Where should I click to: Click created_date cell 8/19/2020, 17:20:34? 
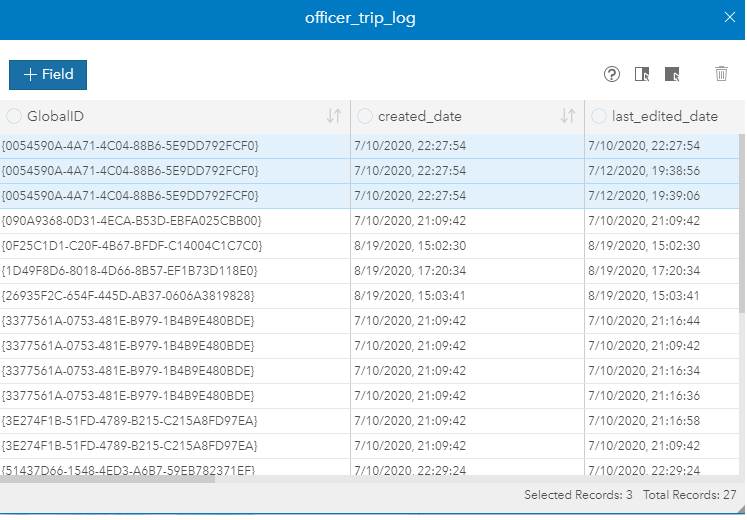point(410,271)
